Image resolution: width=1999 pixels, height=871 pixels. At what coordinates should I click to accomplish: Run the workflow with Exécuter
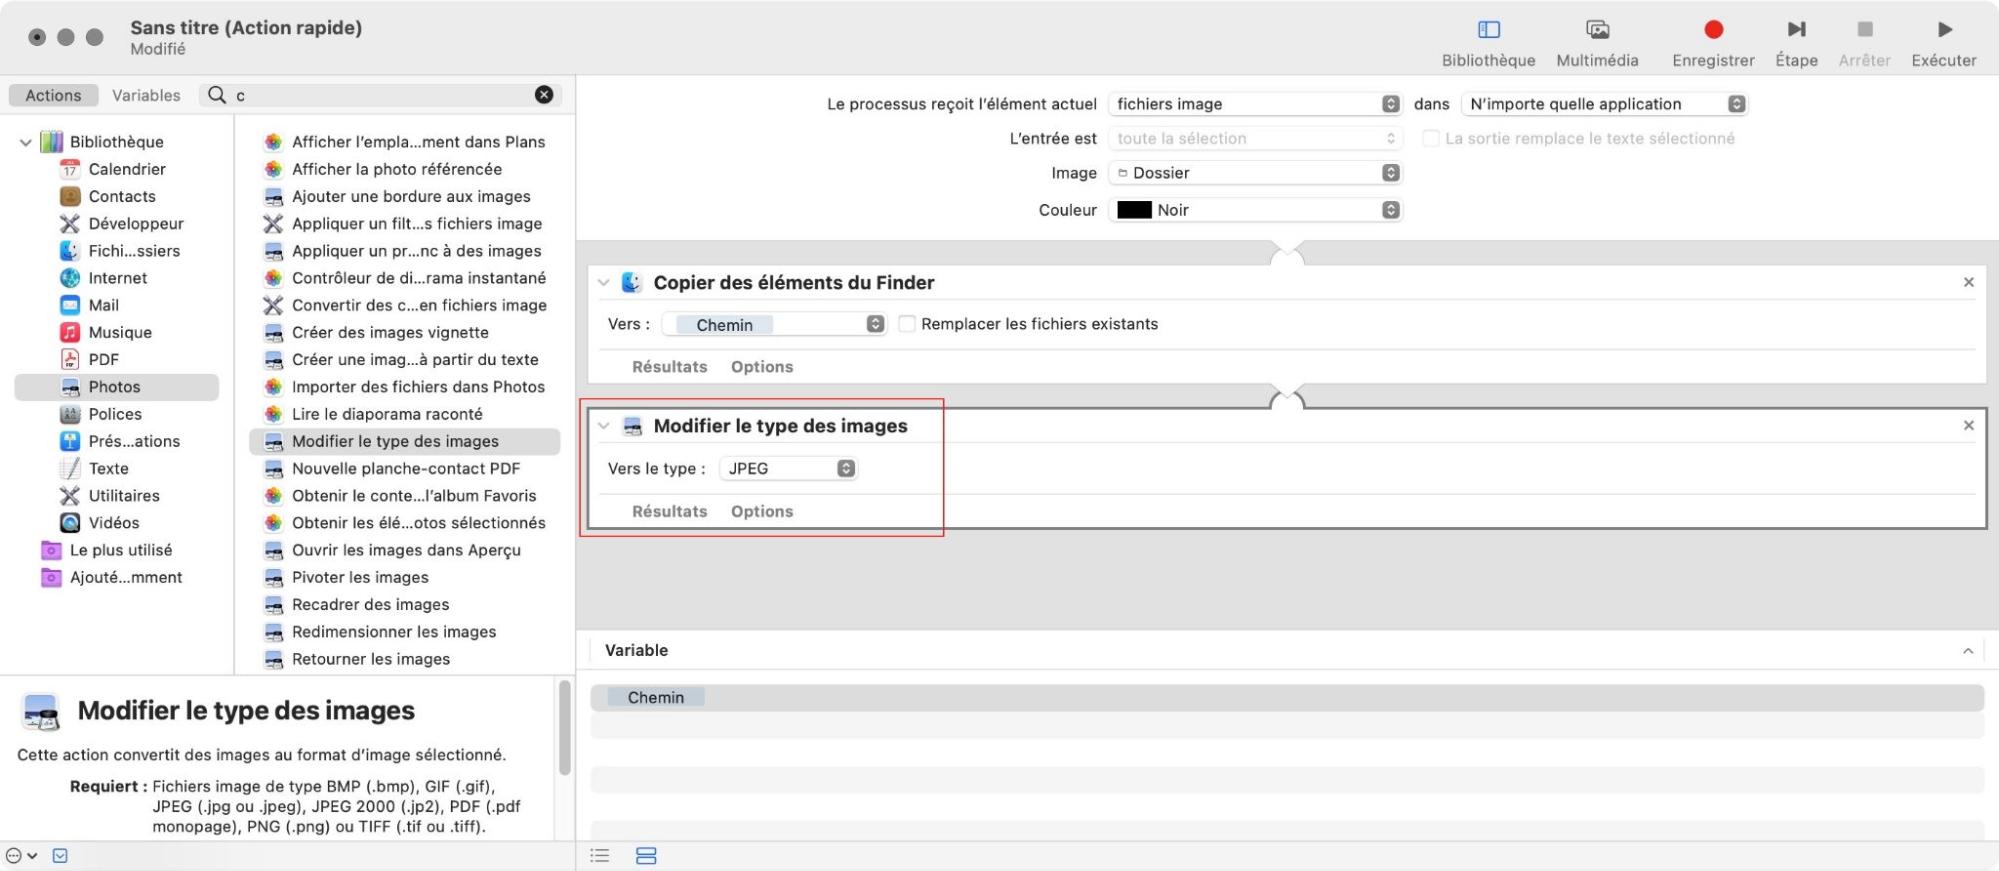1944,30
